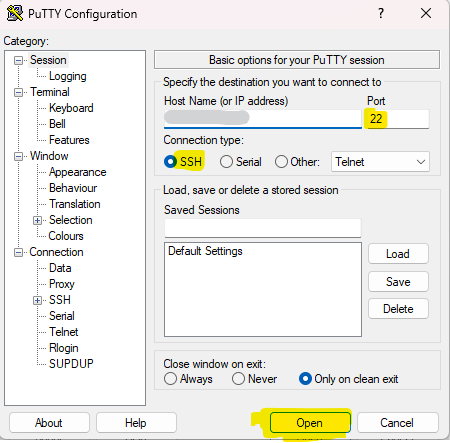The height and width of the screenshot is (443, 450).
Task: Click the Open button to connect
Action: coord(310,423)
